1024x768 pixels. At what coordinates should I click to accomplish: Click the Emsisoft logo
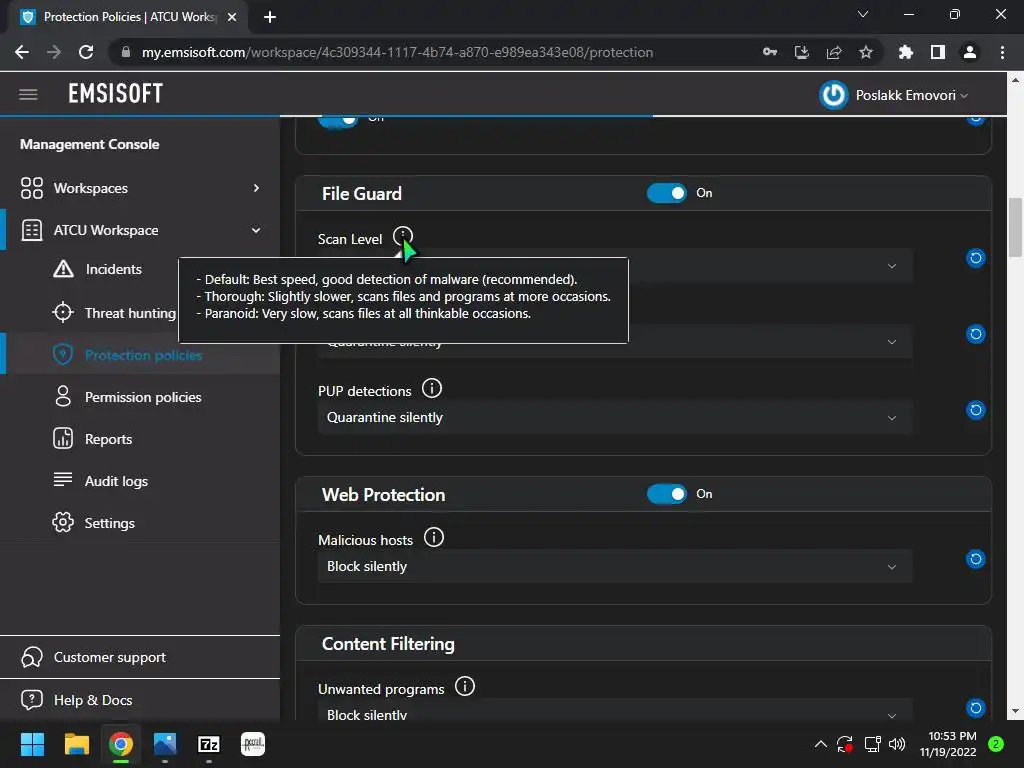(x=116, y=94)
